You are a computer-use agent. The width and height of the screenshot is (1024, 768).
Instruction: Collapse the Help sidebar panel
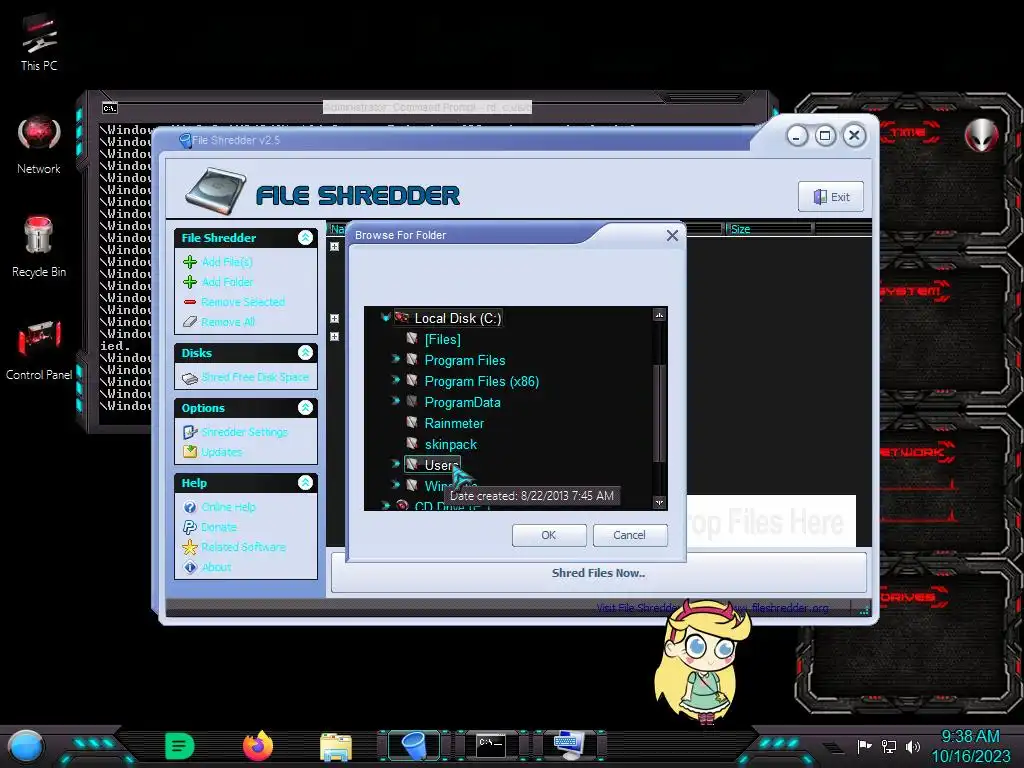coord(305,483)
